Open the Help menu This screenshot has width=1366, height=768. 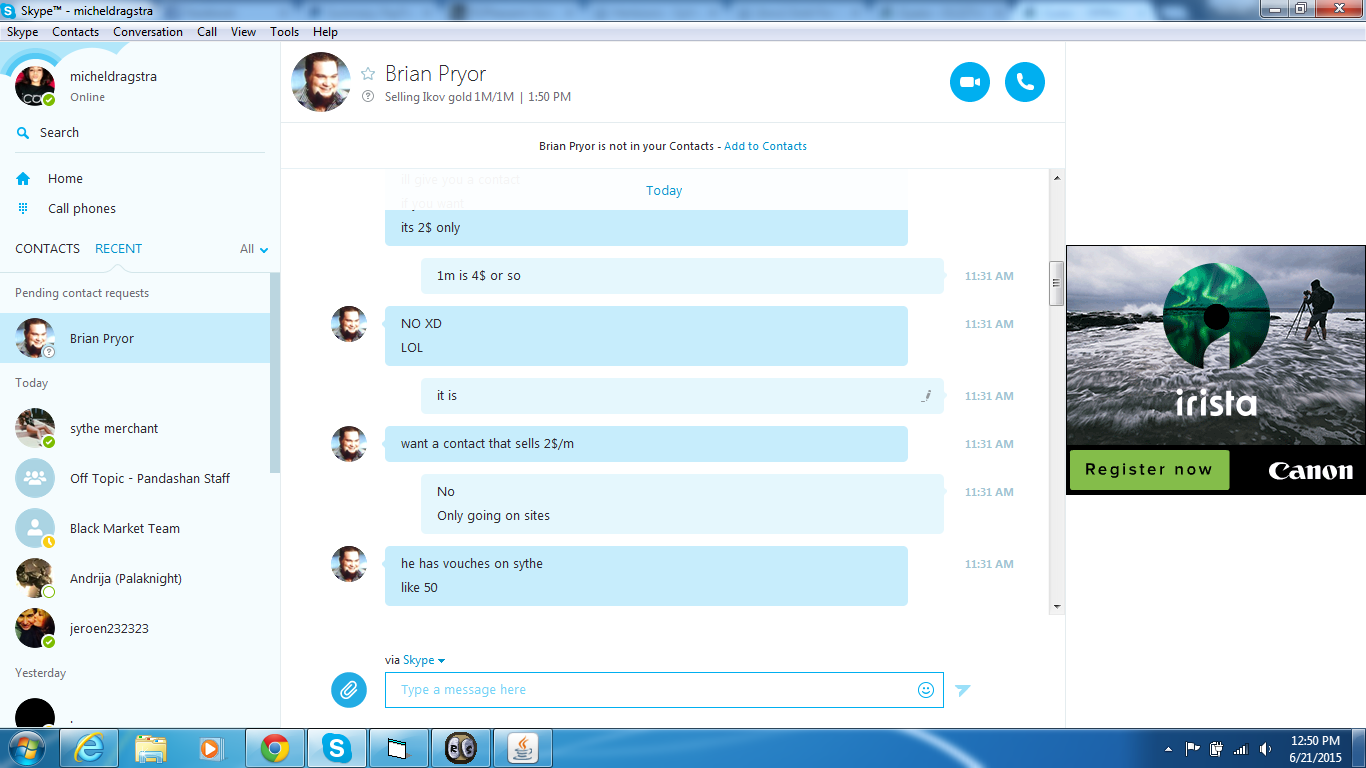pos(325,32)
